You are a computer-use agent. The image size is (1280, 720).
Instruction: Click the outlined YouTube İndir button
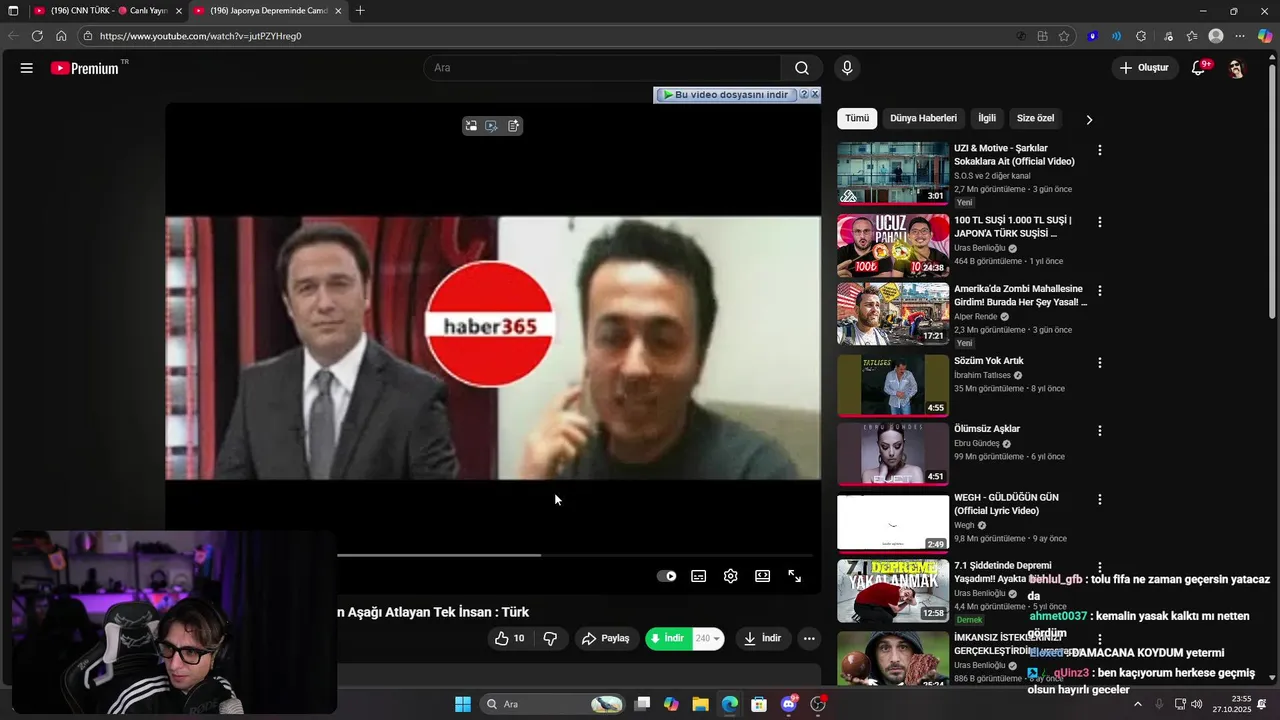coord(763,638)
